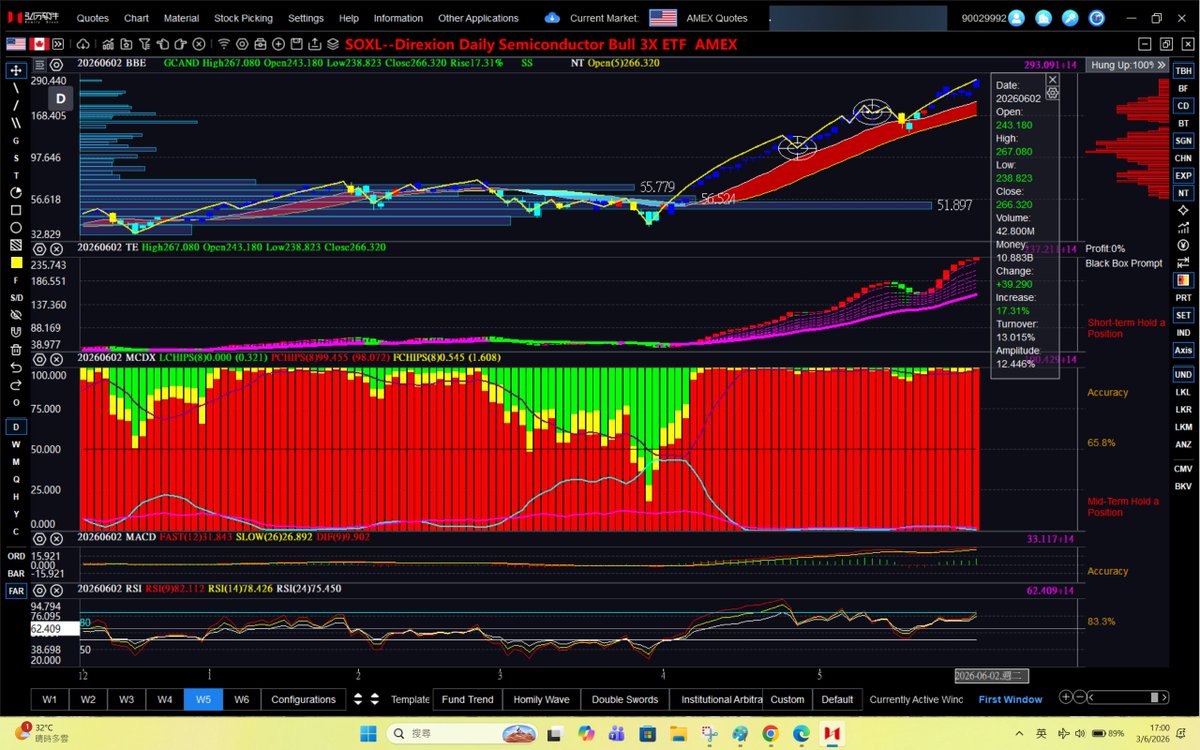This screenshot has height=750, width=1200.
Task: Open the Stock Picking menu
Action: coord(243,18)
